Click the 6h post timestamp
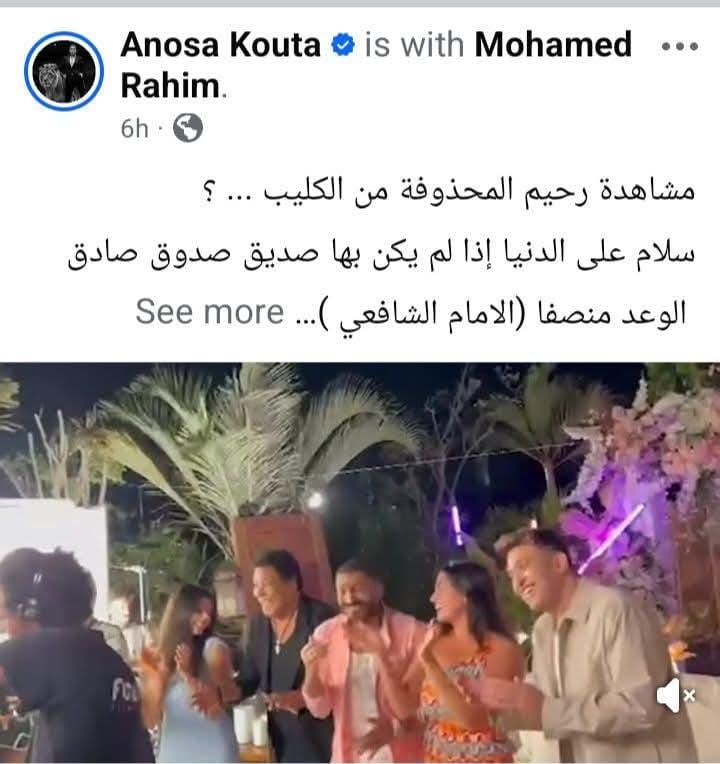The height and width of the screenshot is (764, 720). [x=134, y=129]
